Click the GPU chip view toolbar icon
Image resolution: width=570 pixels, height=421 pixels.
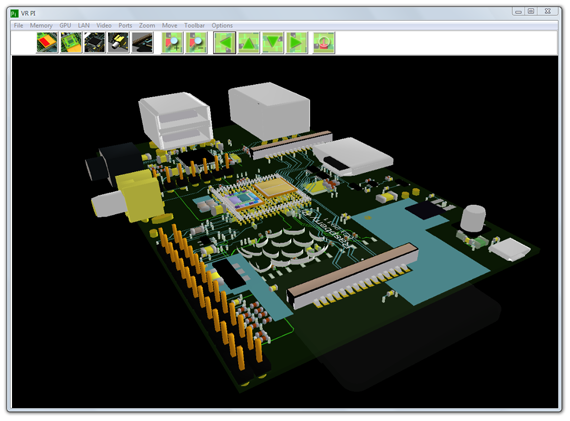tap(71, 43)
